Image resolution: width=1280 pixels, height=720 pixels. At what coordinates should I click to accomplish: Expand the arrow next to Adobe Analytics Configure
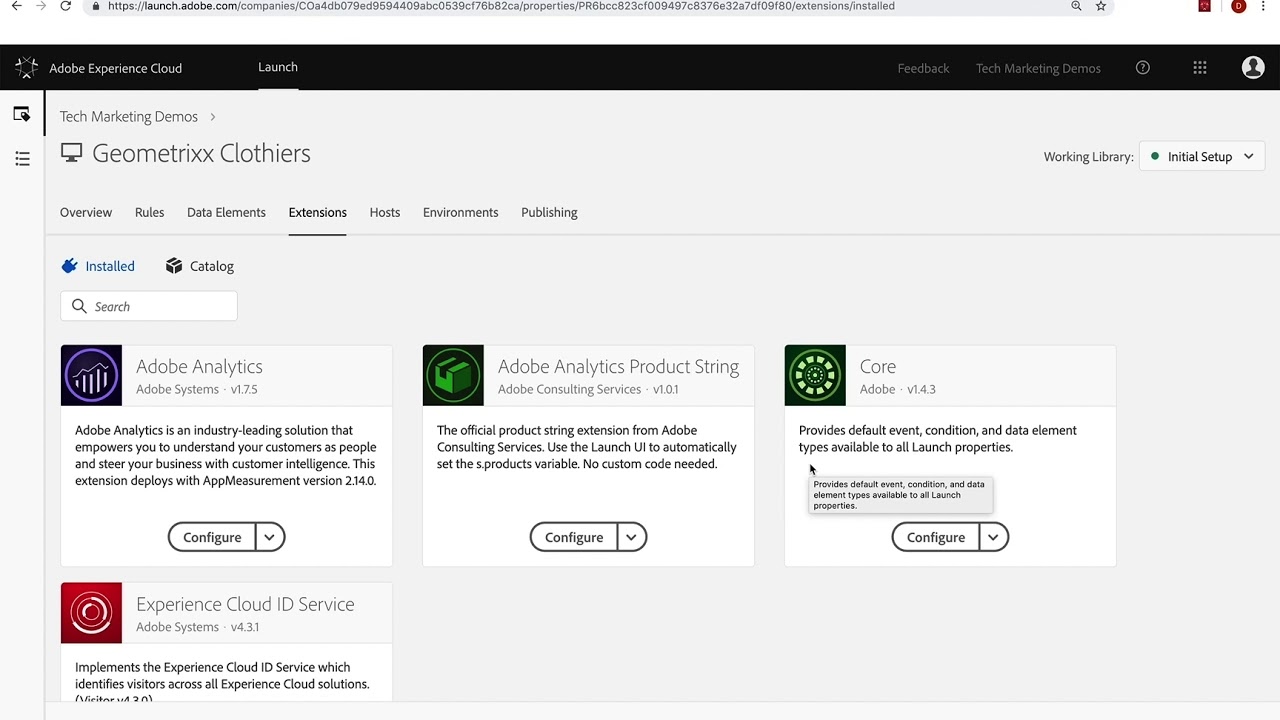click(270, 537)
